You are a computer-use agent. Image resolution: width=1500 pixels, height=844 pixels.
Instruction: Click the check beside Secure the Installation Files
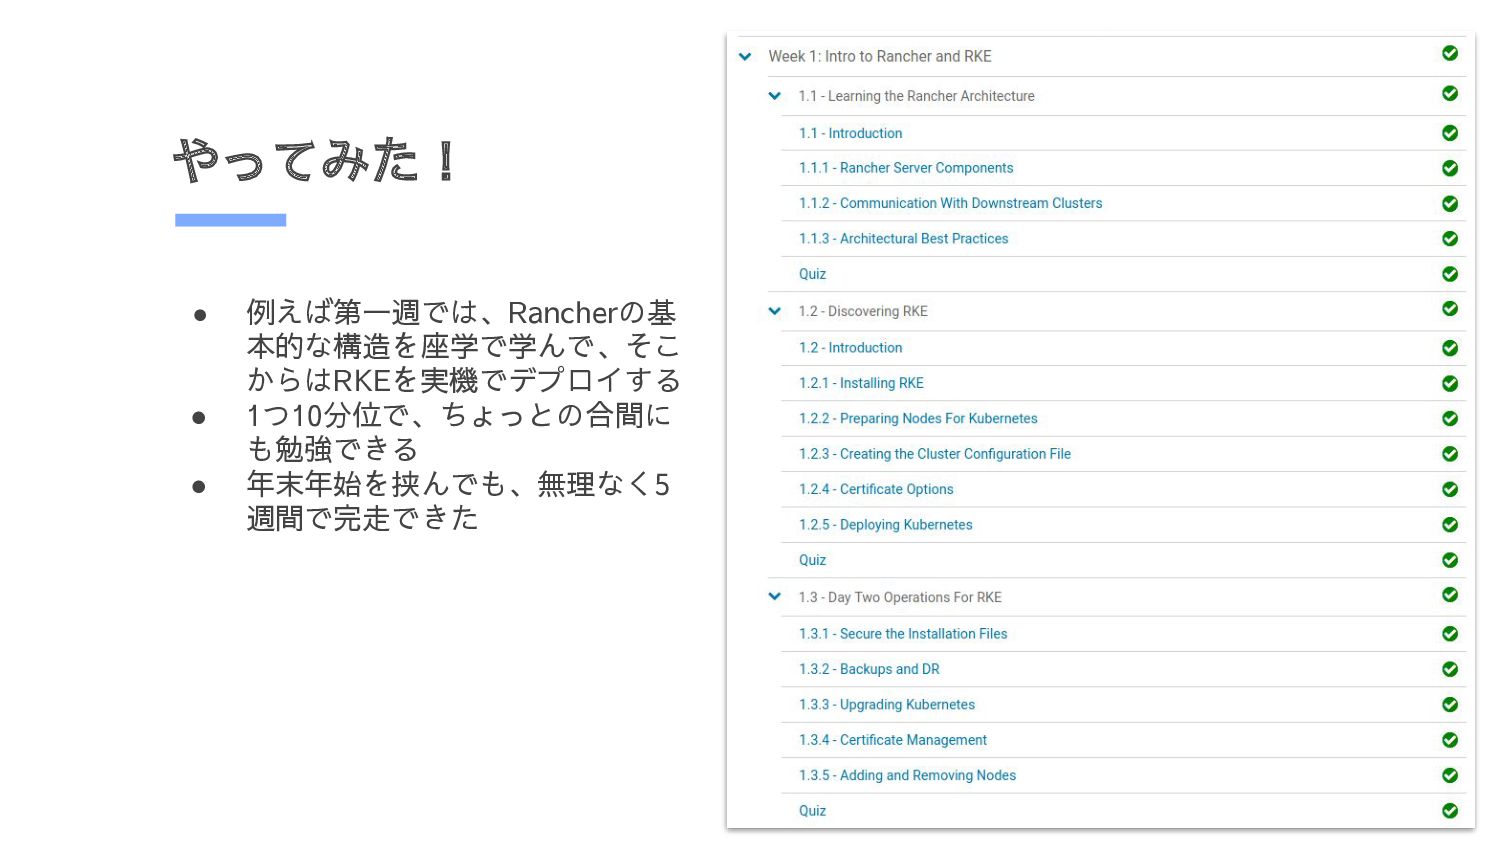tap(1450, 634)
